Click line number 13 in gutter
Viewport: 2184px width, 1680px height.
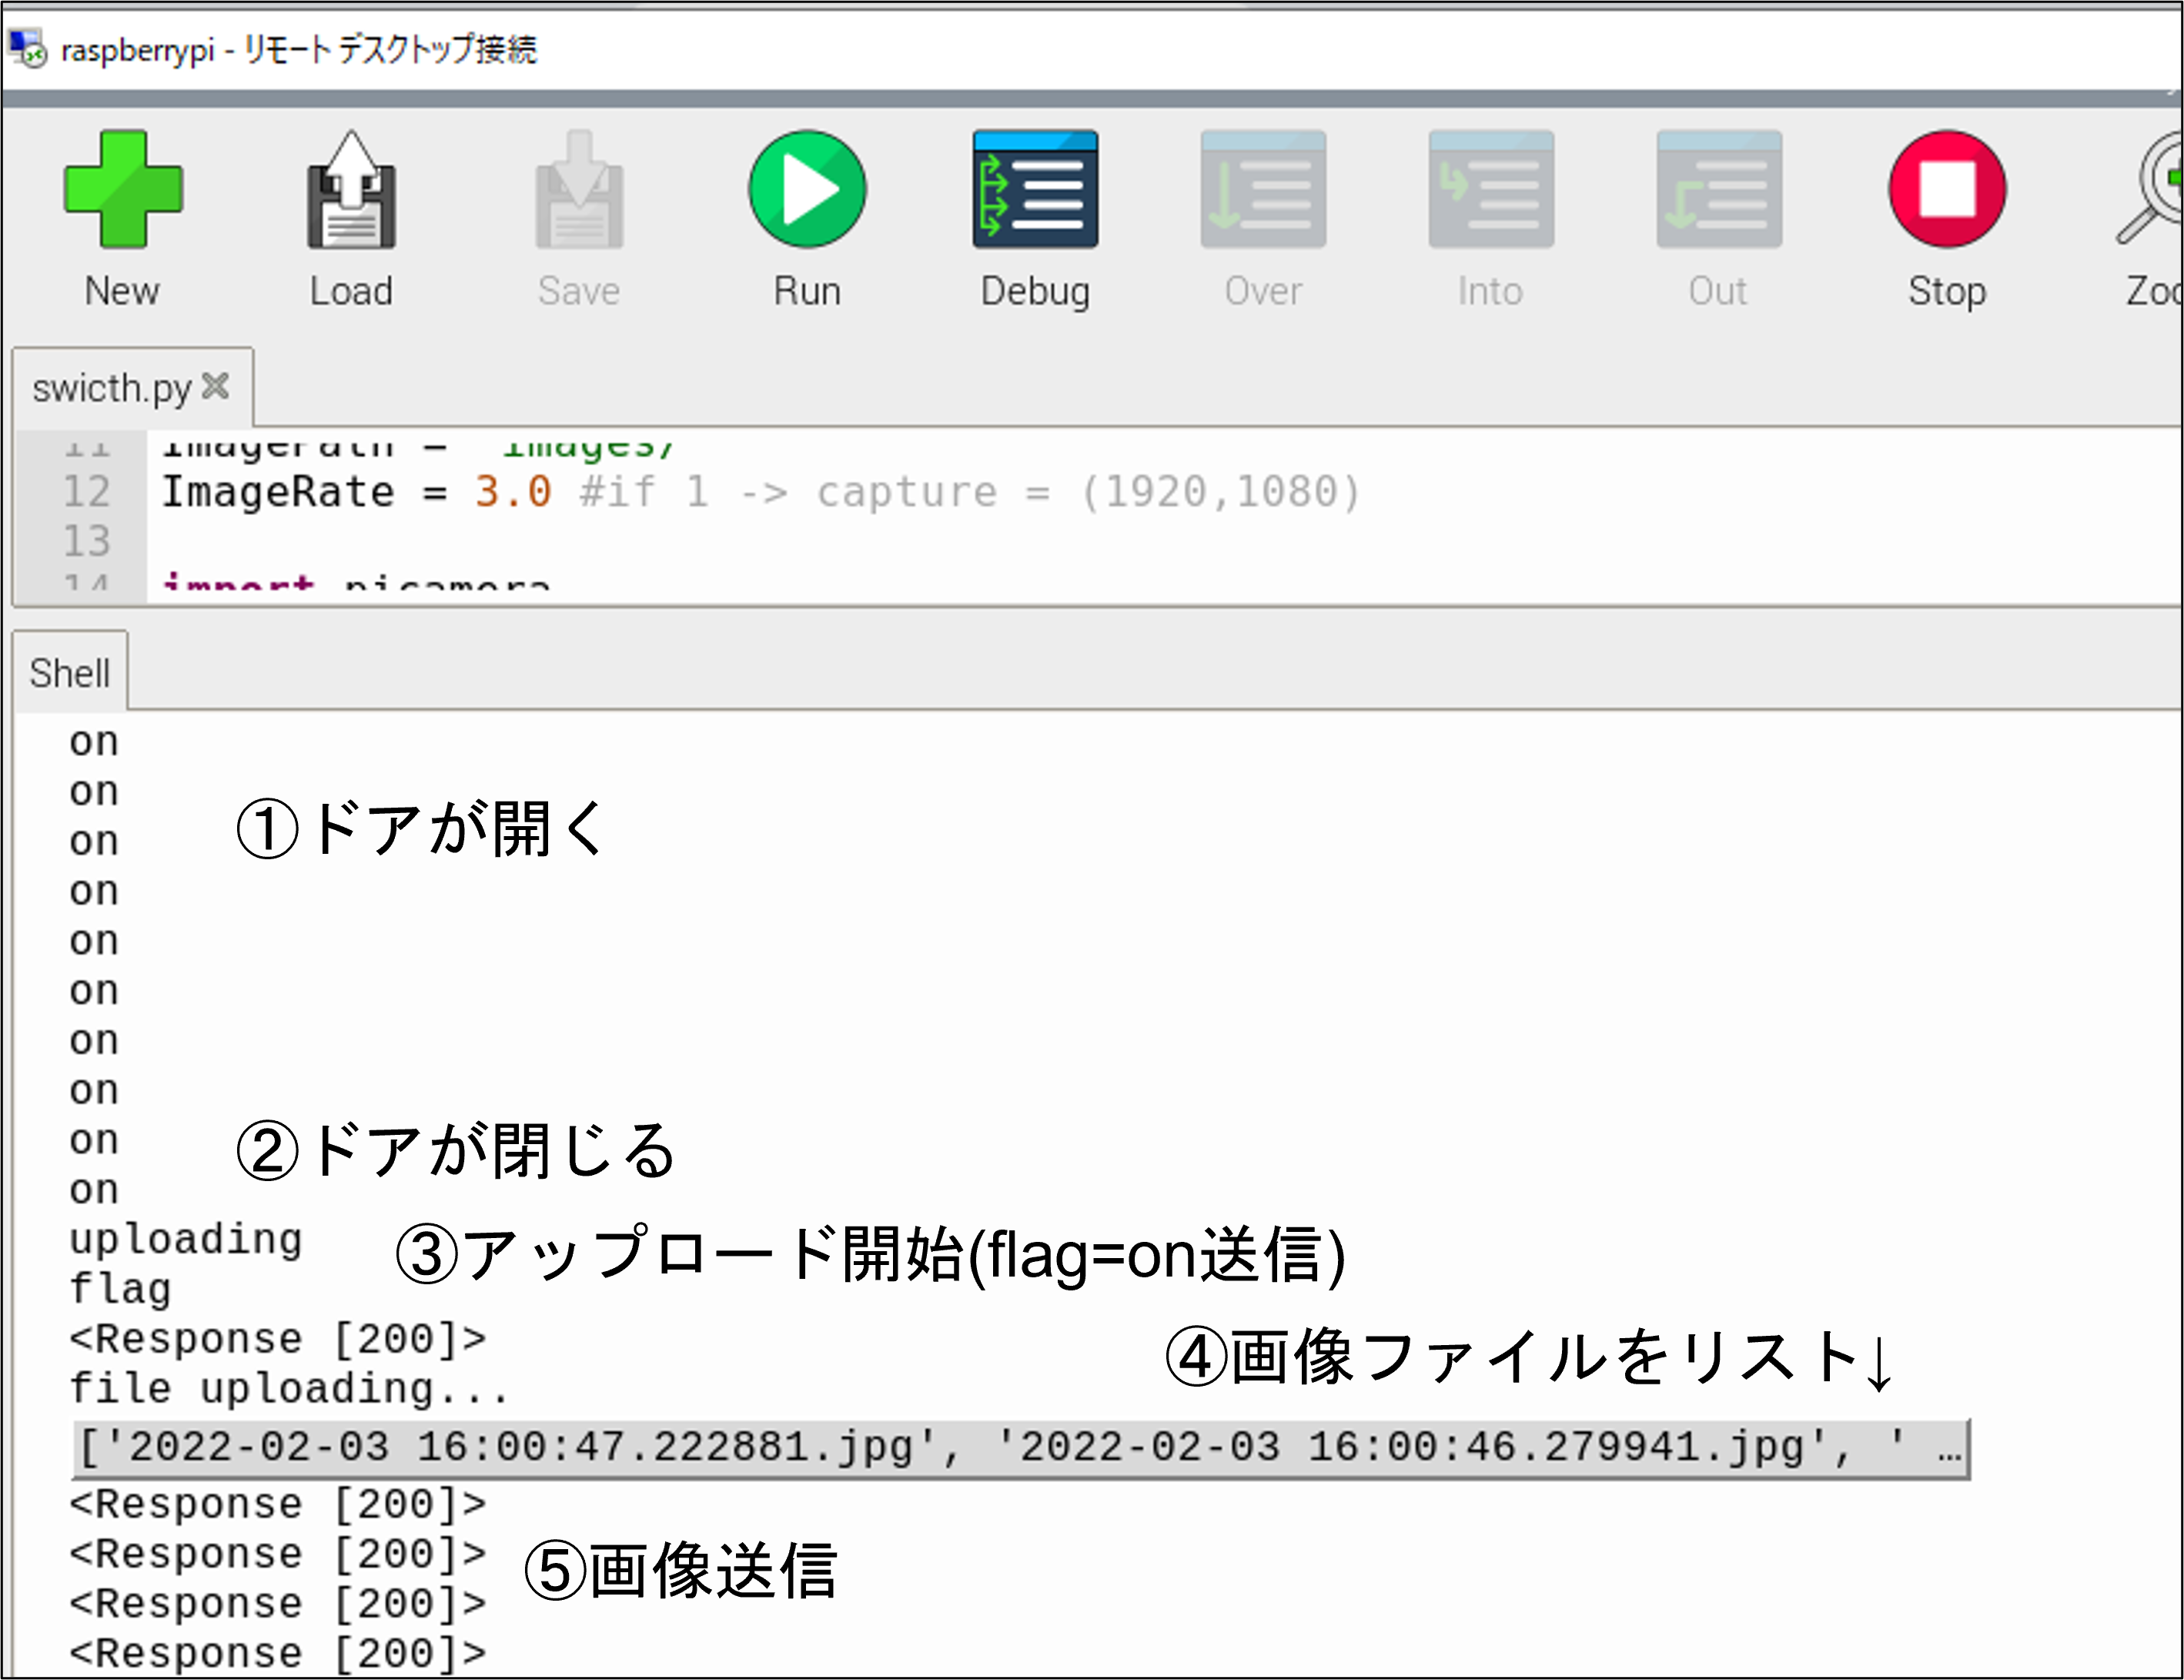tap(86, 541)
